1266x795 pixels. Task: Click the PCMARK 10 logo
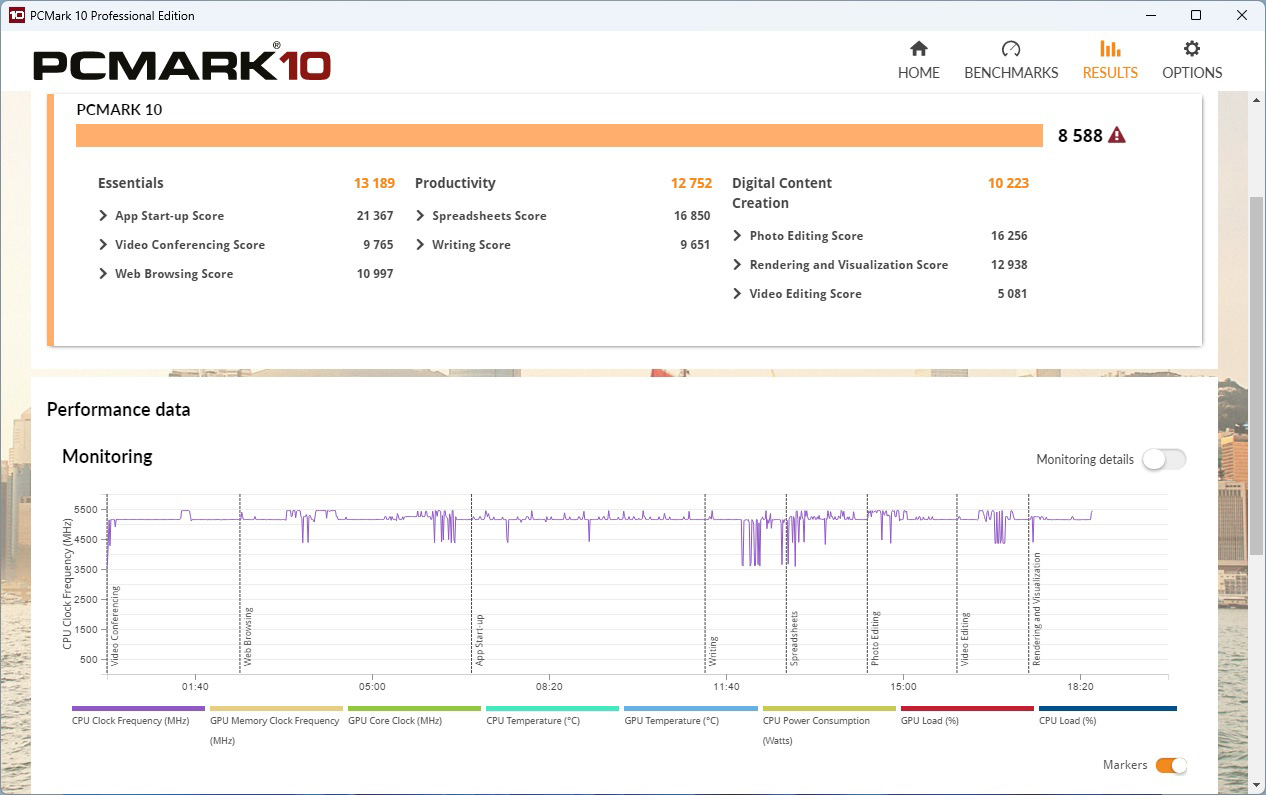pos(182,63)
